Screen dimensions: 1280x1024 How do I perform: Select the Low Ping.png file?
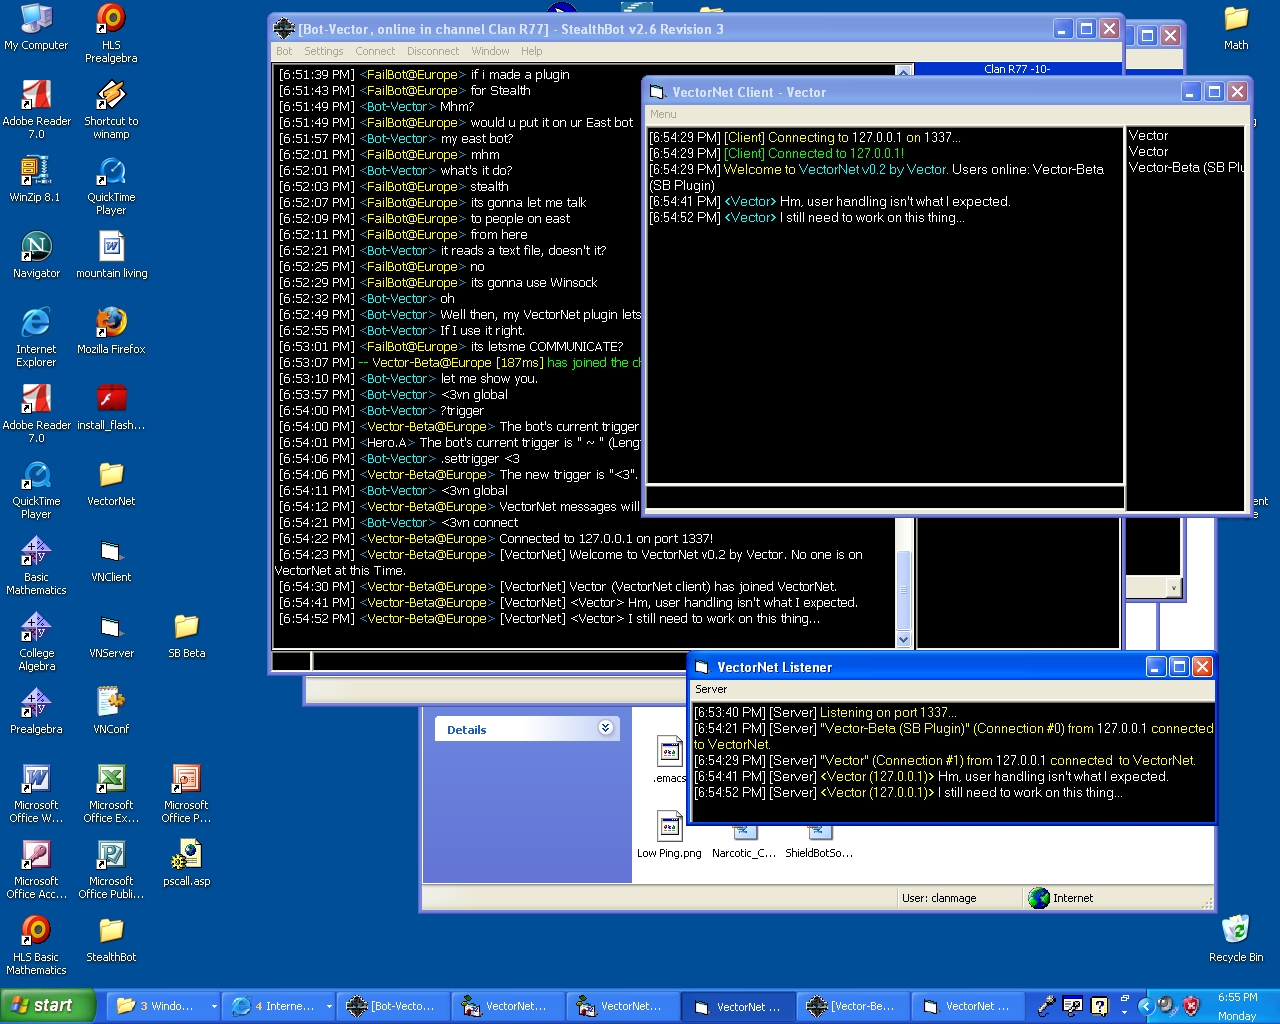point(669,834)
